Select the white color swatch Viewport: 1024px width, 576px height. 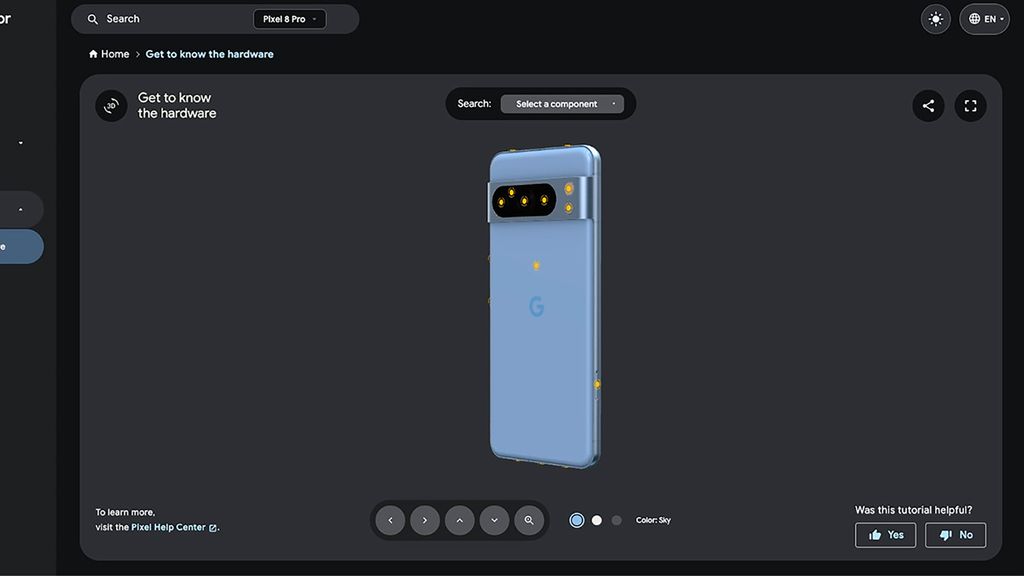pyautogui.click(x=597, y=520)
